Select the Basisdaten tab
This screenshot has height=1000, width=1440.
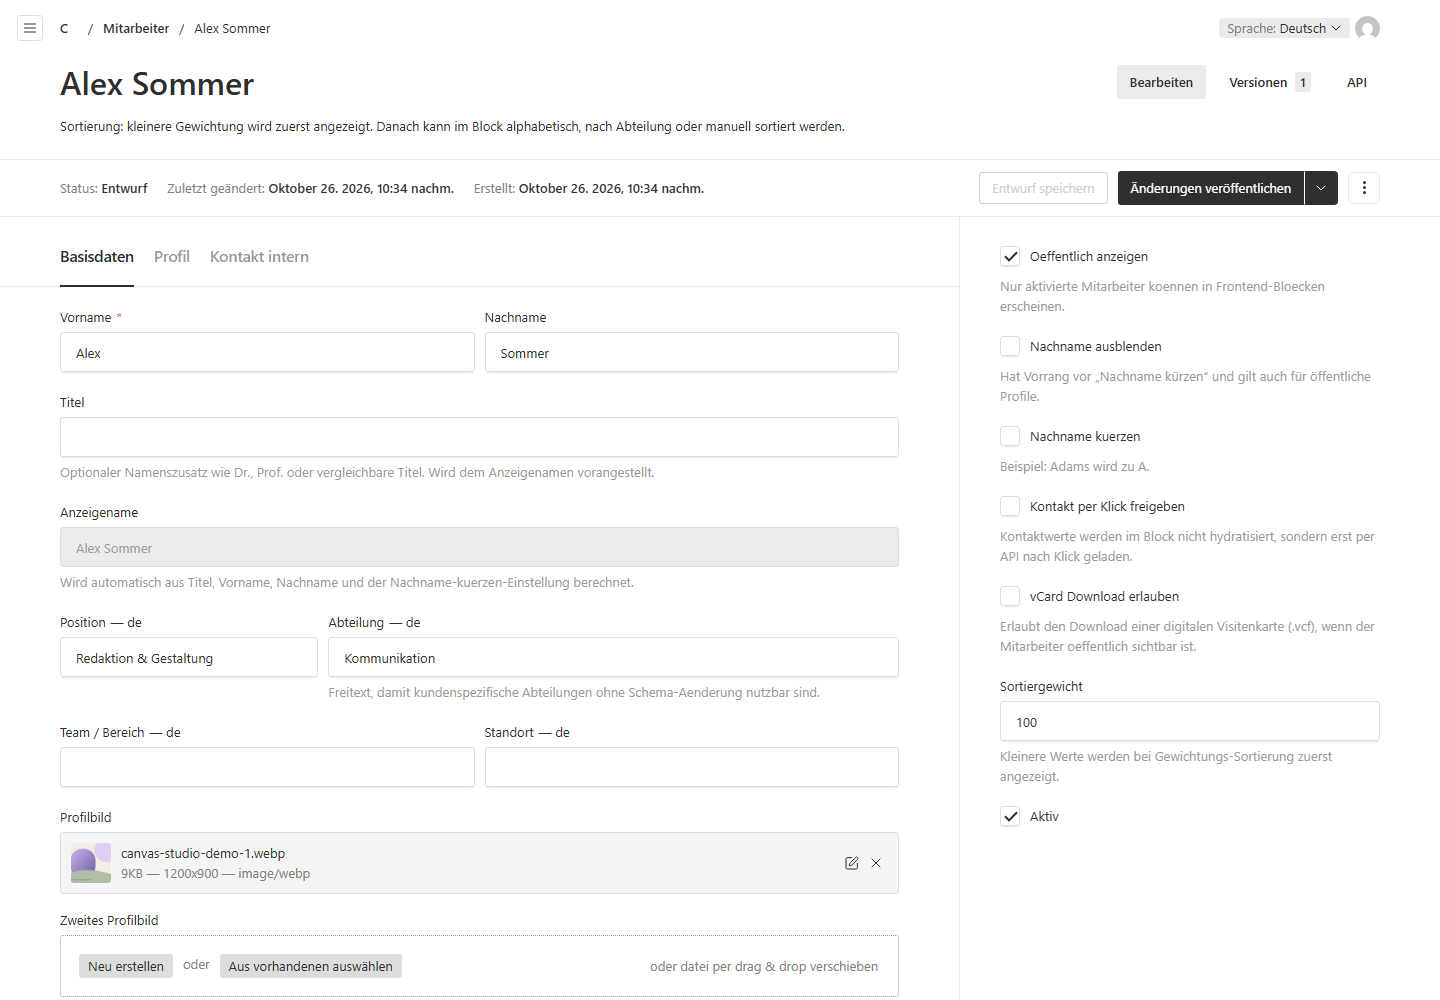[x=97, y=257]
